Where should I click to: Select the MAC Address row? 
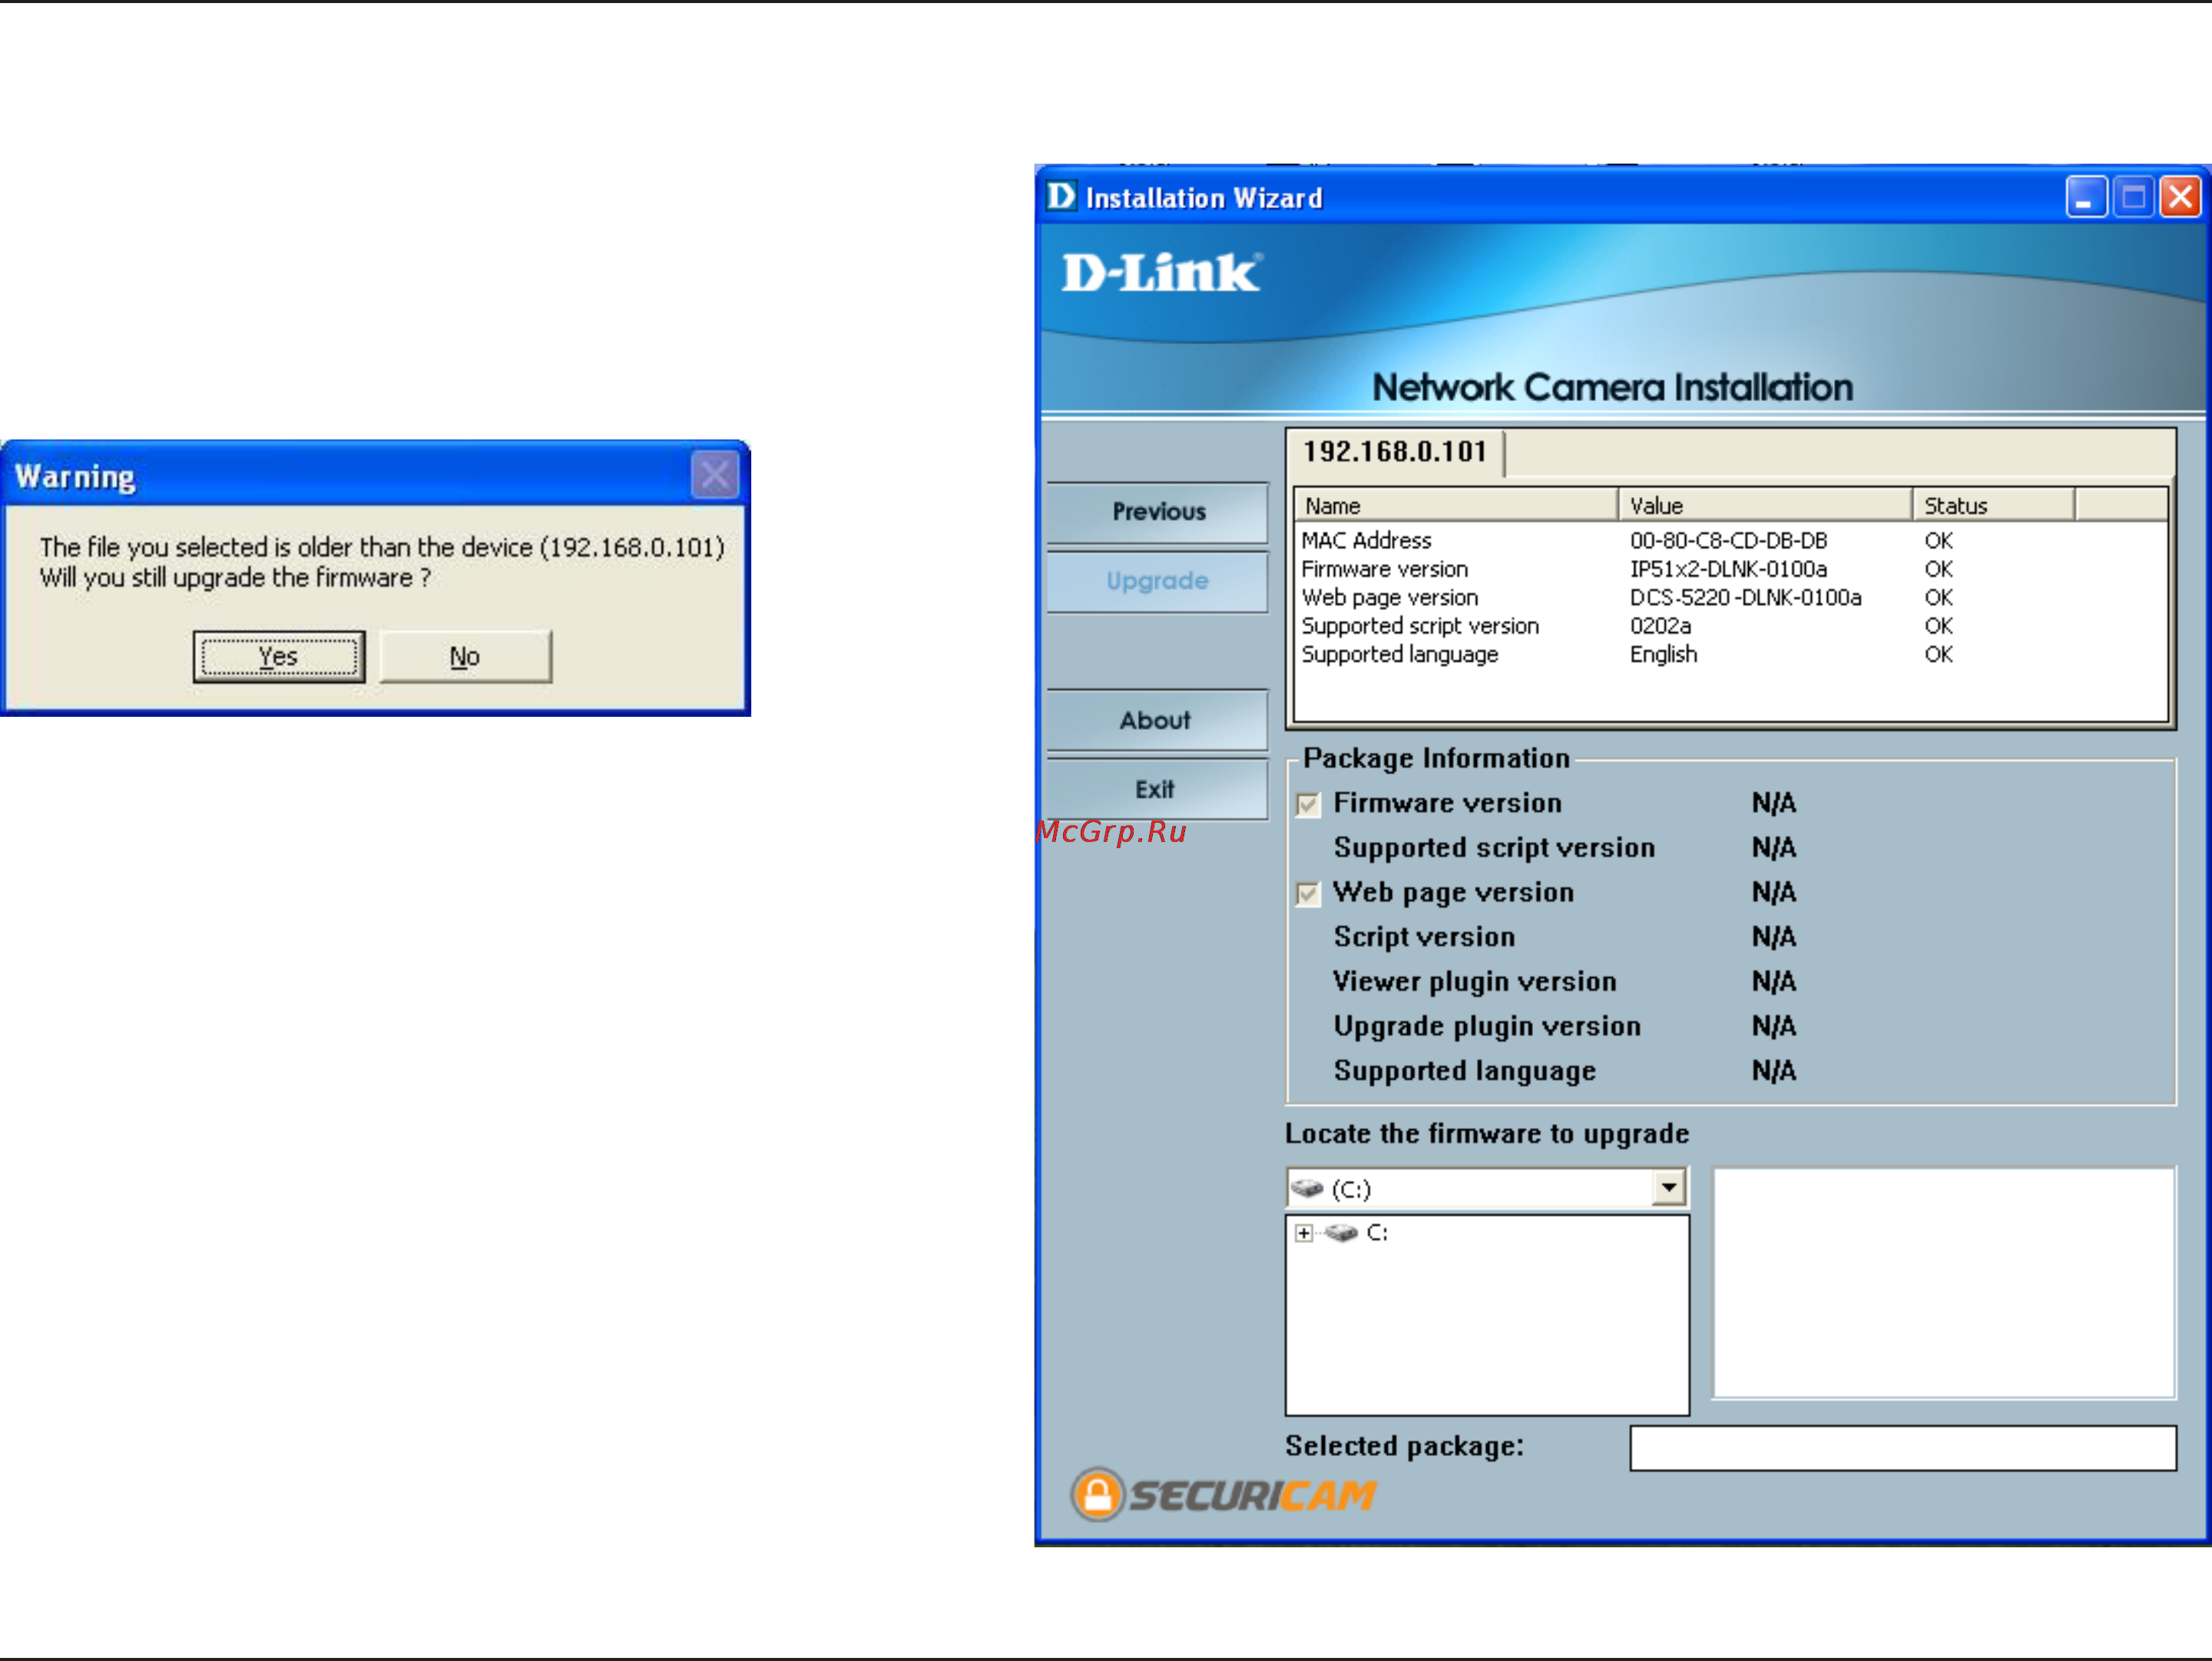pos(1730,541)
